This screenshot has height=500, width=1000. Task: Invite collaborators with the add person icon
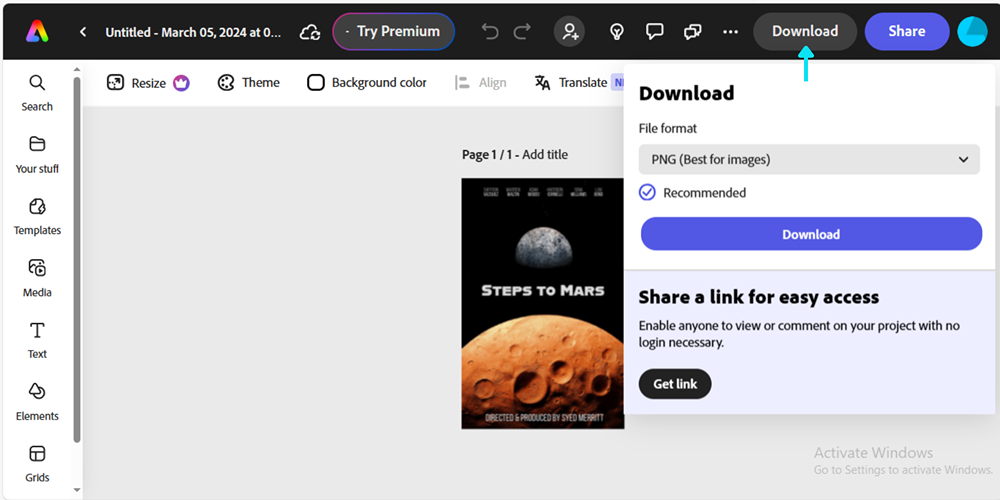point(570,31)
